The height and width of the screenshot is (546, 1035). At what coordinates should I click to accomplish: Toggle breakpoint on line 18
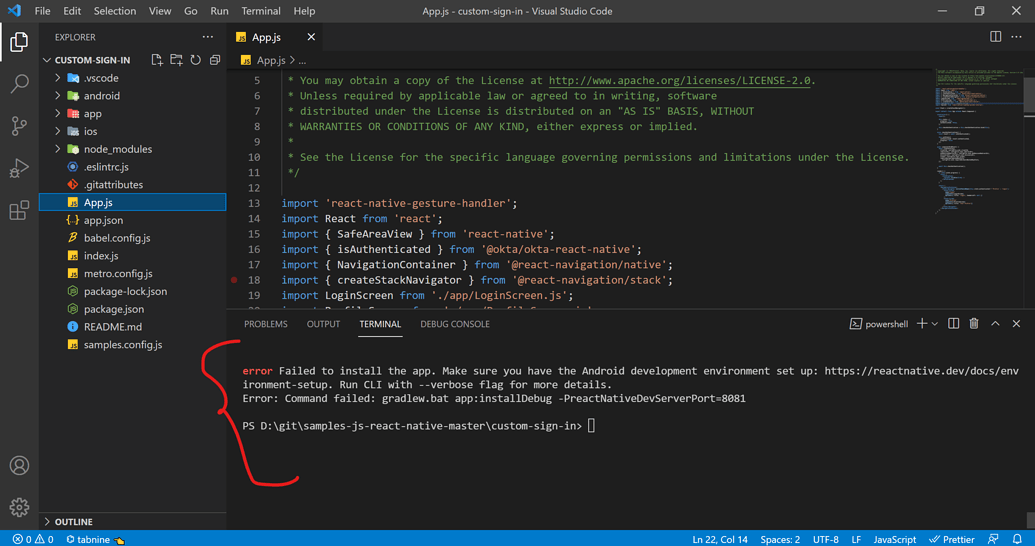(234, 280)
